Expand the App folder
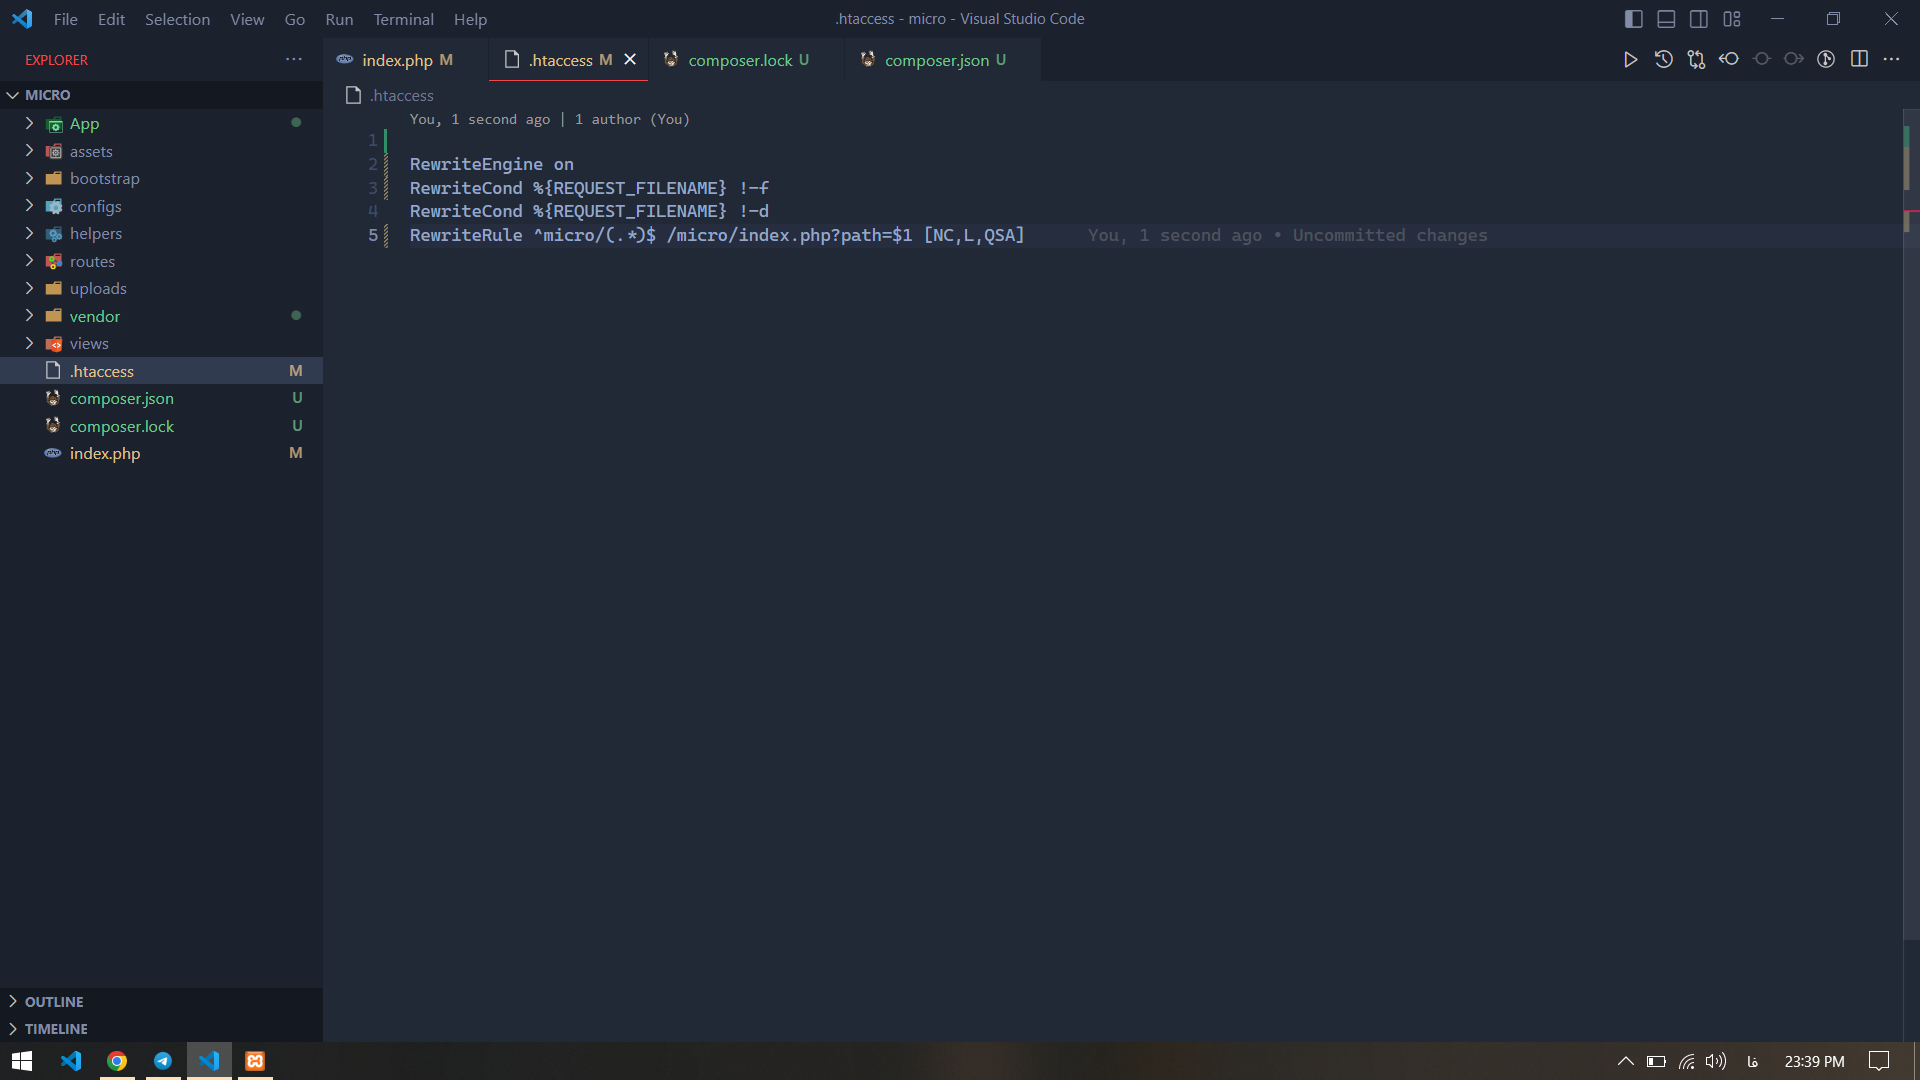This screenshot has height=1080, width=1920. [161, 124]
